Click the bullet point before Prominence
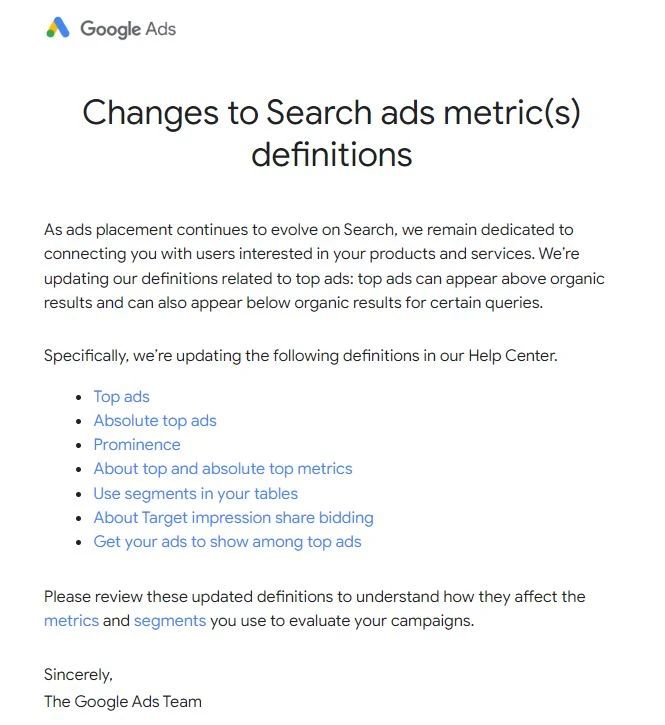Screen dimensions: 665x725 click(80, 446)
